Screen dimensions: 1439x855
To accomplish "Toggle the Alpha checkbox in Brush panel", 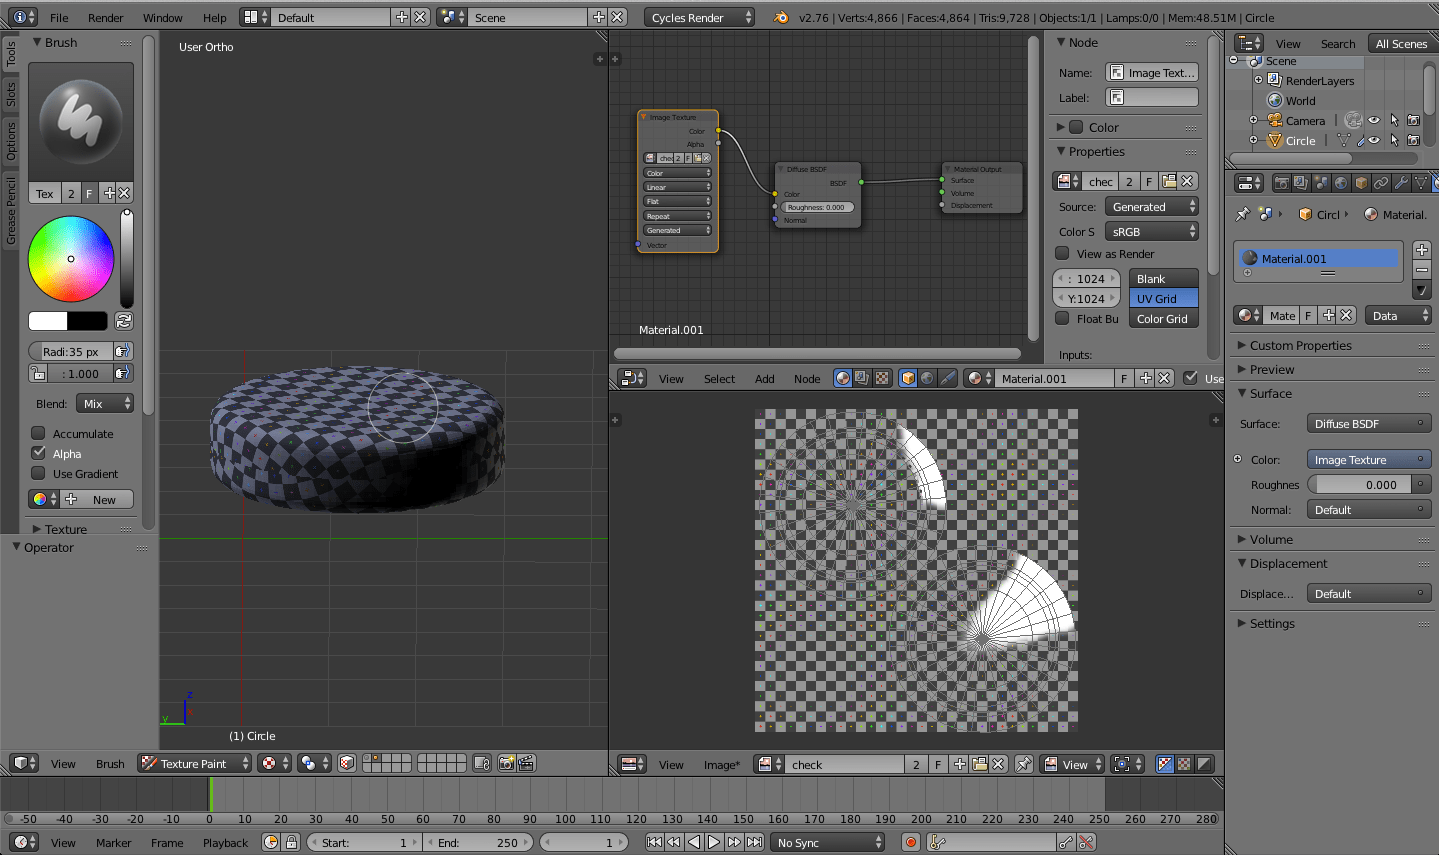I will 39,453.
